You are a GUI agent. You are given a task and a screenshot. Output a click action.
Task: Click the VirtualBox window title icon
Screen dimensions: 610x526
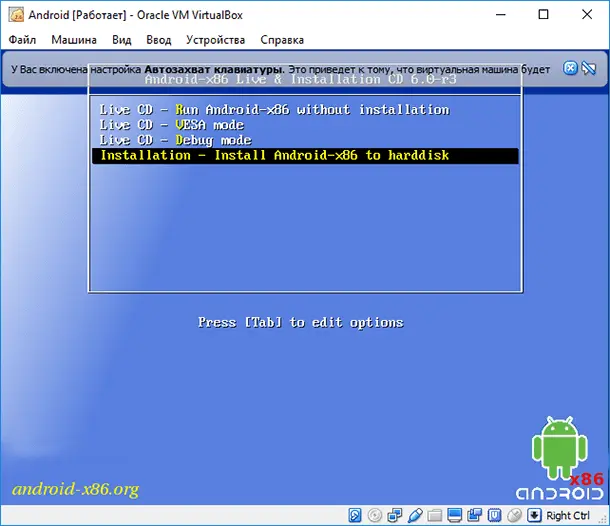(17, 15)
